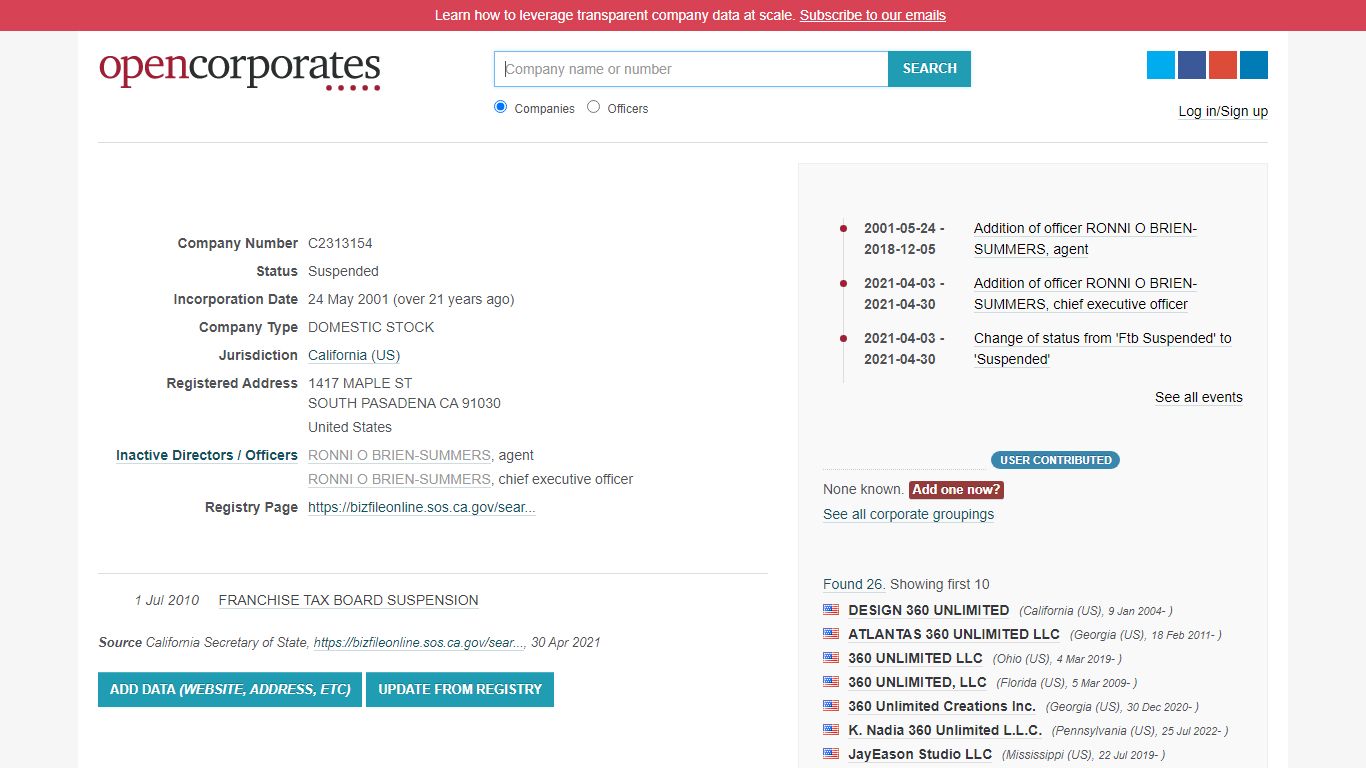Viewport: 1366px width, 768px height.
Task: Click US flag beside ATLANTAS 360 UNLIMITED LLC
Action: 831,633
